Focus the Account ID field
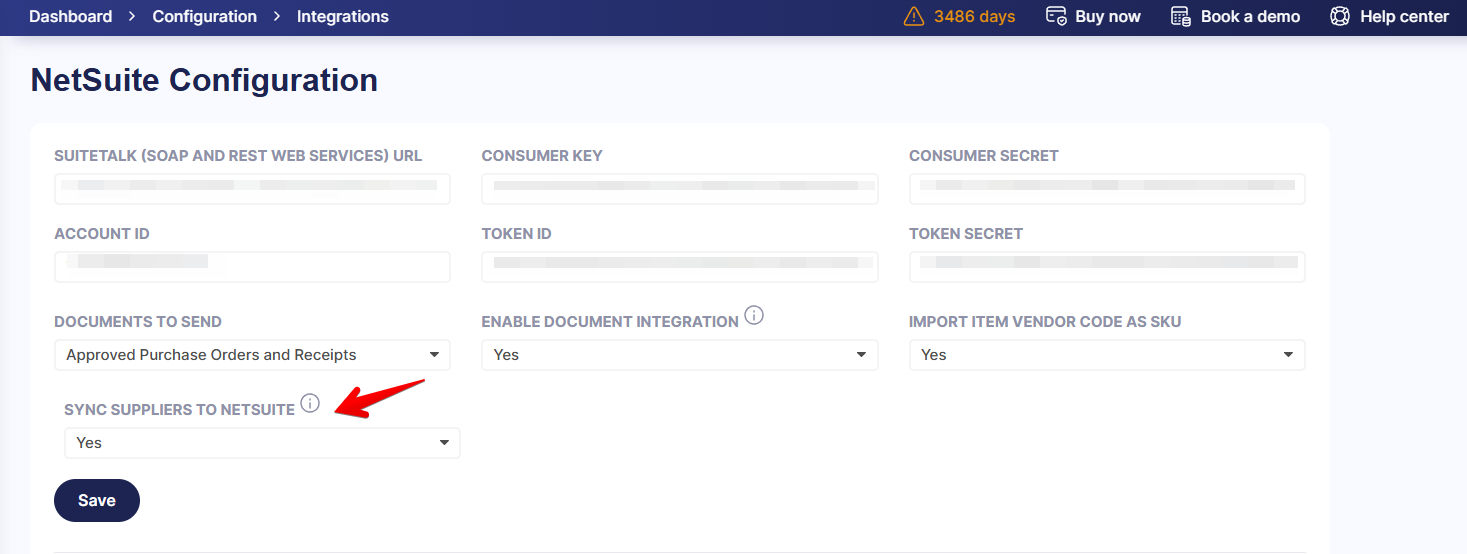This screenshot has height=554, width=1467. 252,266
